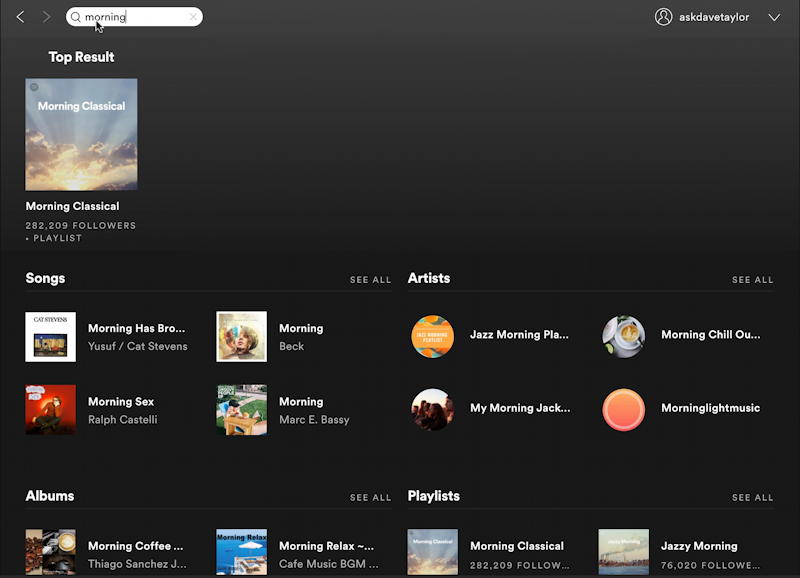The height and width of the screenshot is (578, 800).
Task: Open artist Thiago Sanchez J...
Action: pos(137,564)
